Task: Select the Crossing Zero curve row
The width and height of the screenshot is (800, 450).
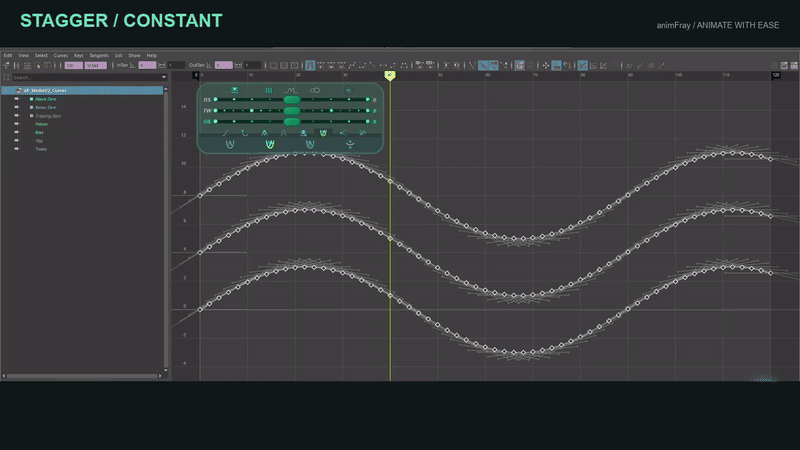Action: tap(47, 116)
